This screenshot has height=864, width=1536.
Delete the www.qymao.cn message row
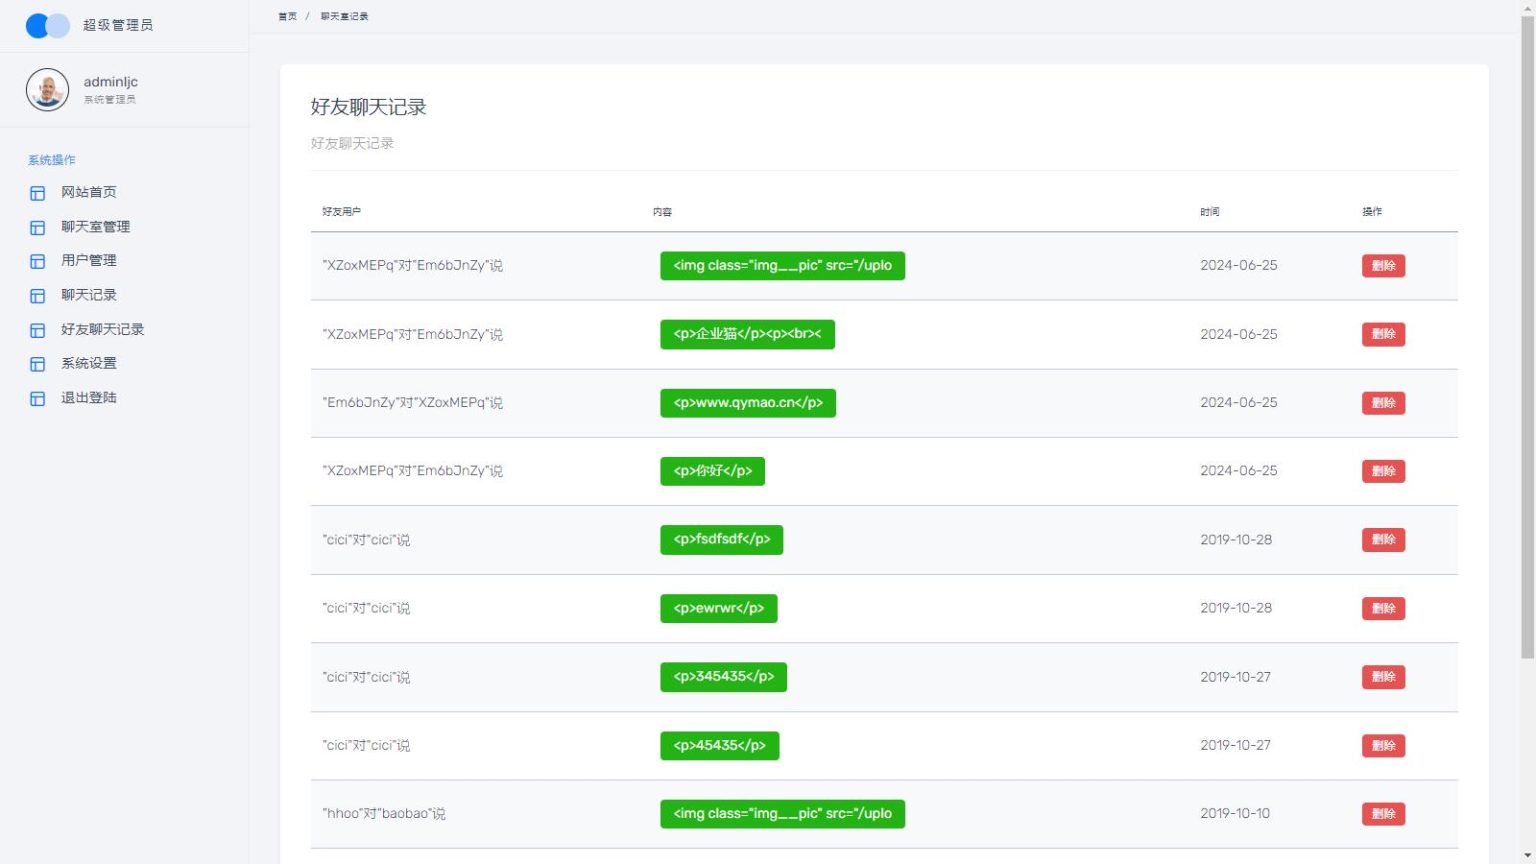[1383, 403]
